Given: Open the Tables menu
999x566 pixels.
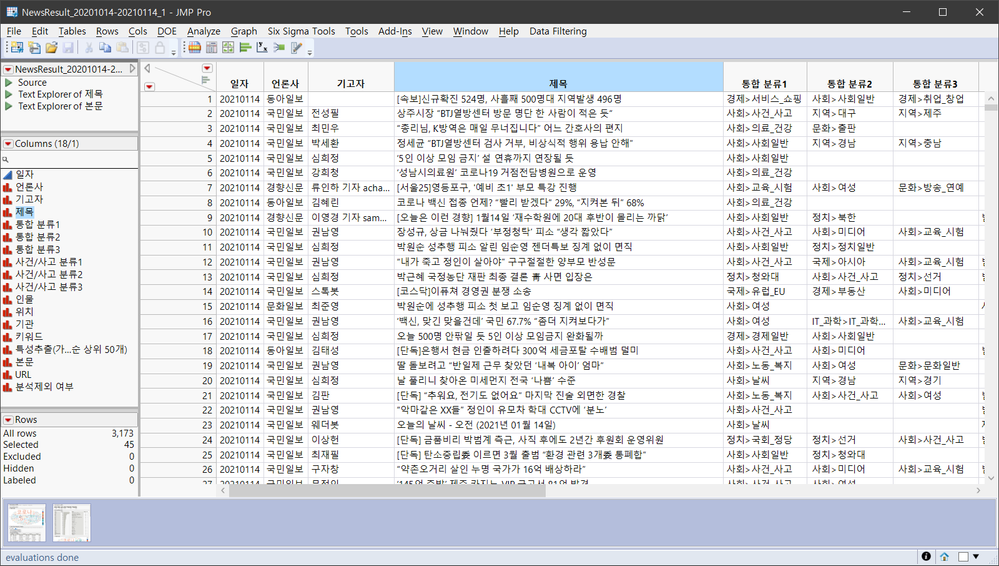Looking at the screenshot, I should [72, 31].
